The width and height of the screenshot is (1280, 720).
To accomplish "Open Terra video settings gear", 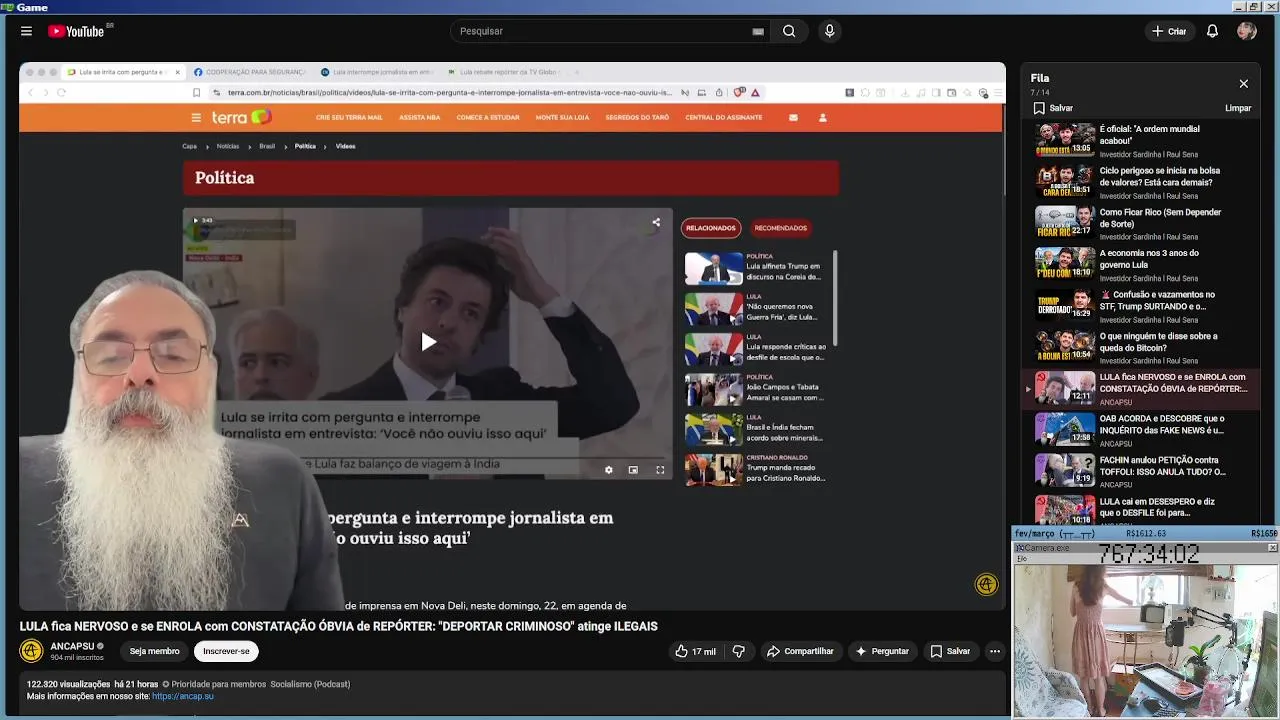I will (x=608, y=469).
